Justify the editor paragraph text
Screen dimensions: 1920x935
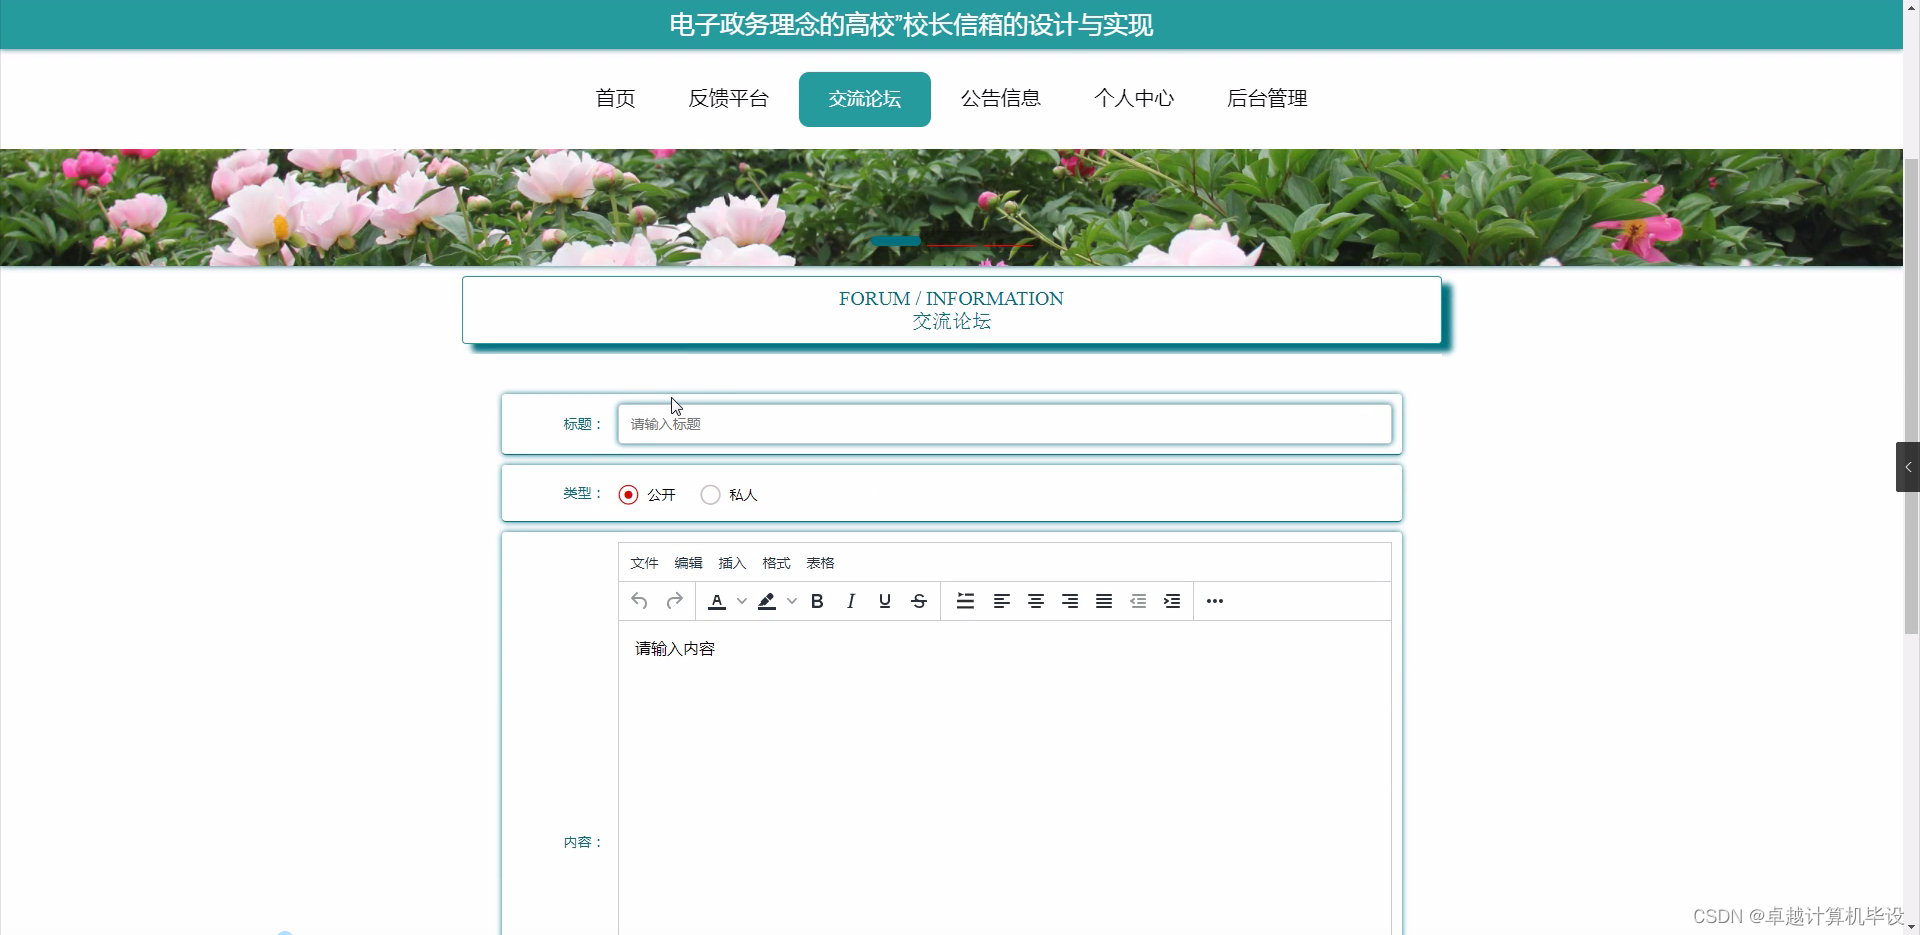coord(1103,601)
